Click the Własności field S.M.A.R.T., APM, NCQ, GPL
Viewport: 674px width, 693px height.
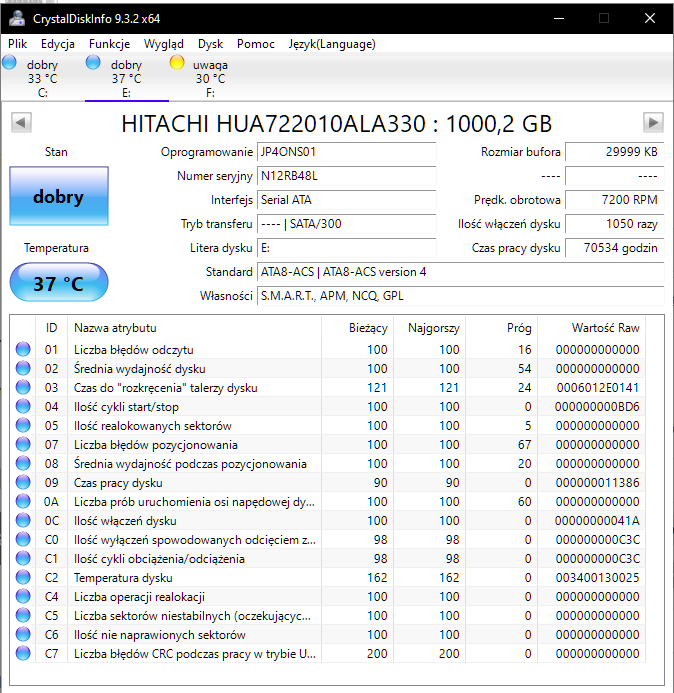461,296
